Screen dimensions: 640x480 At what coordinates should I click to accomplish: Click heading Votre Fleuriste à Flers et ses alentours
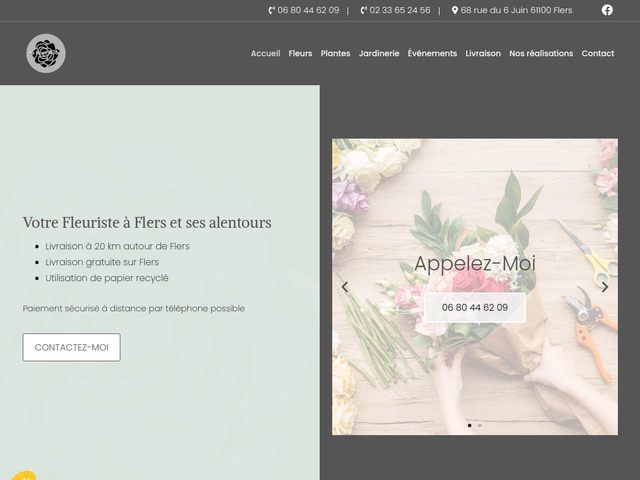point(147,223)
